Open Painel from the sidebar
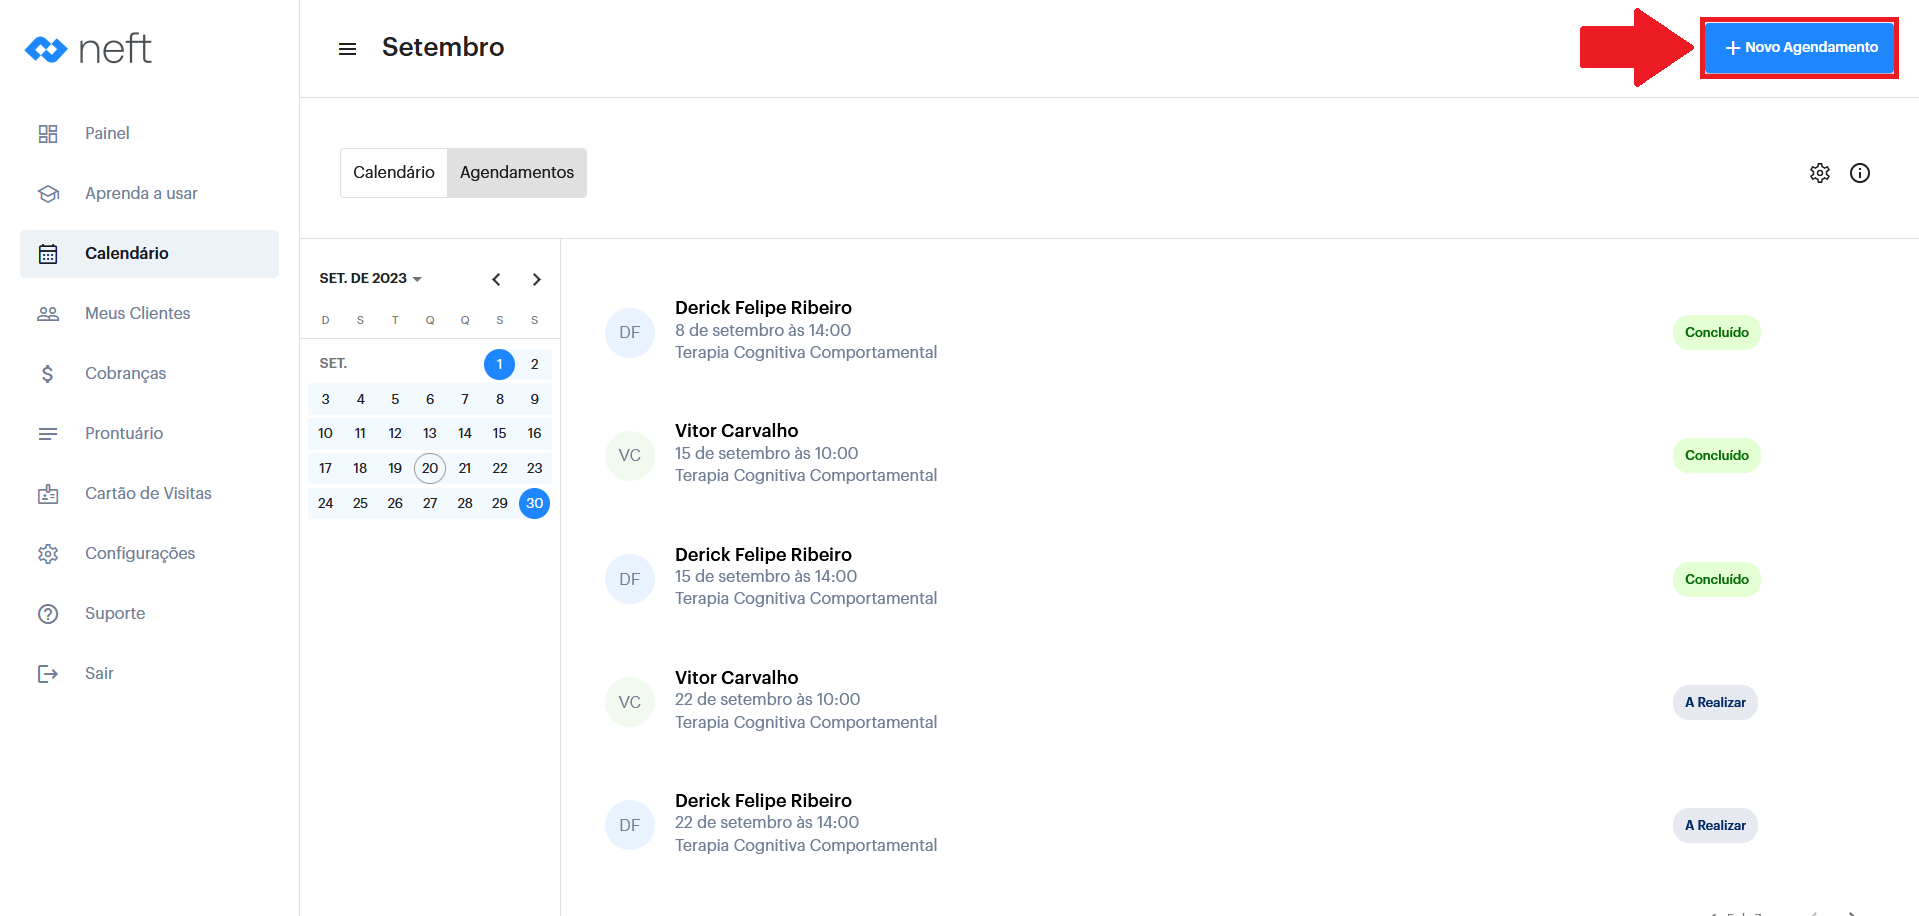This screenshot has width=1919, height=916. tap(107, 134)
